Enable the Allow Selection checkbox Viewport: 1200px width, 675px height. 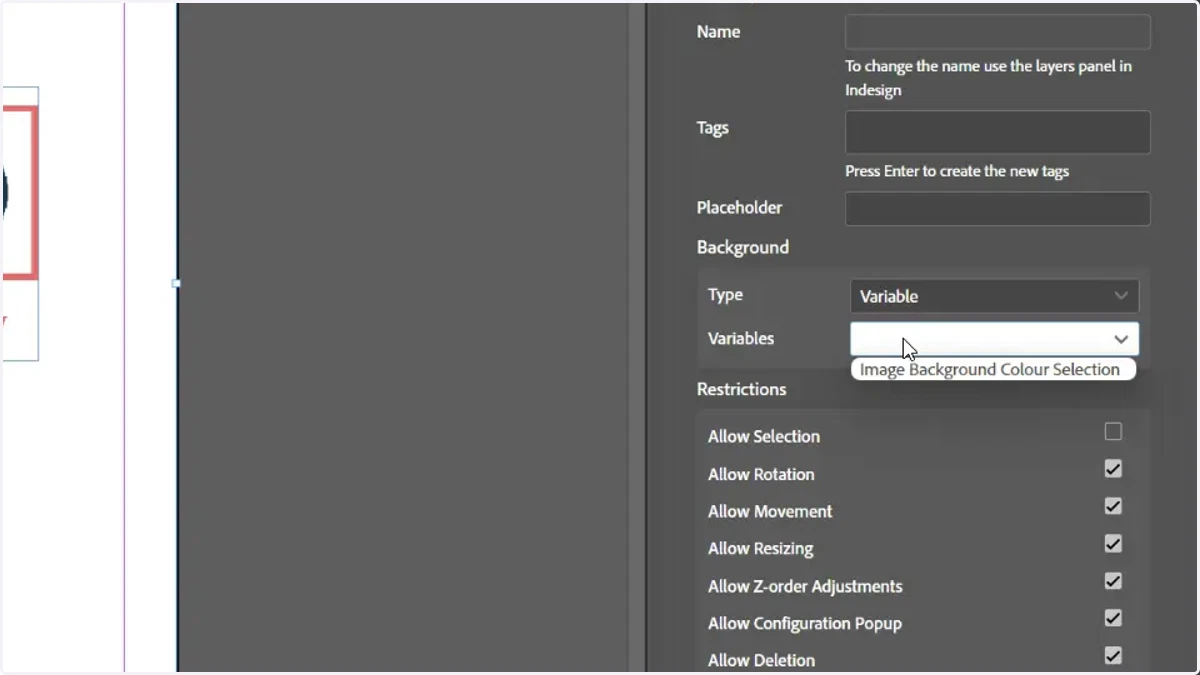1113,432
